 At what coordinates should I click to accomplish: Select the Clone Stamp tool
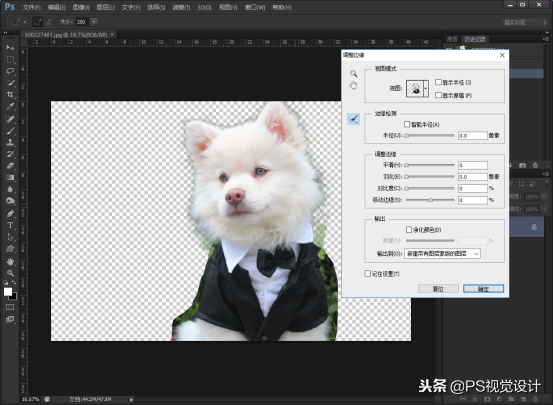tap(10, 143)
